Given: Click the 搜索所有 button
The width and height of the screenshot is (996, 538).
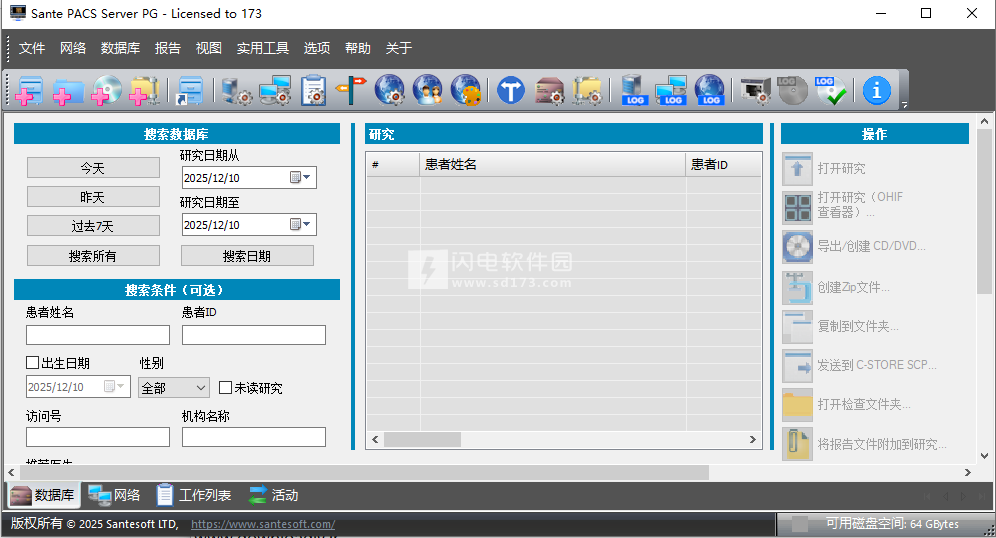Looking at the screenshot, I should click(x=93, y=256).
